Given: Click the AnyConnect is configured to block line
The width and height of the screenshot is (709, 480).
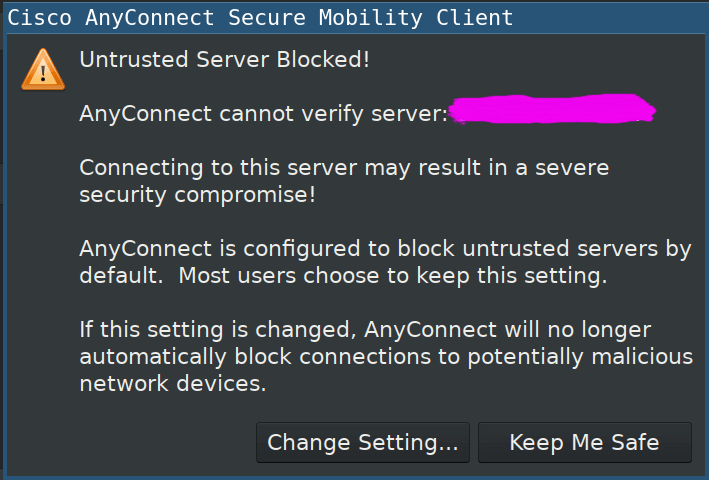Looking at the screenshot, I should coord(385,249).
